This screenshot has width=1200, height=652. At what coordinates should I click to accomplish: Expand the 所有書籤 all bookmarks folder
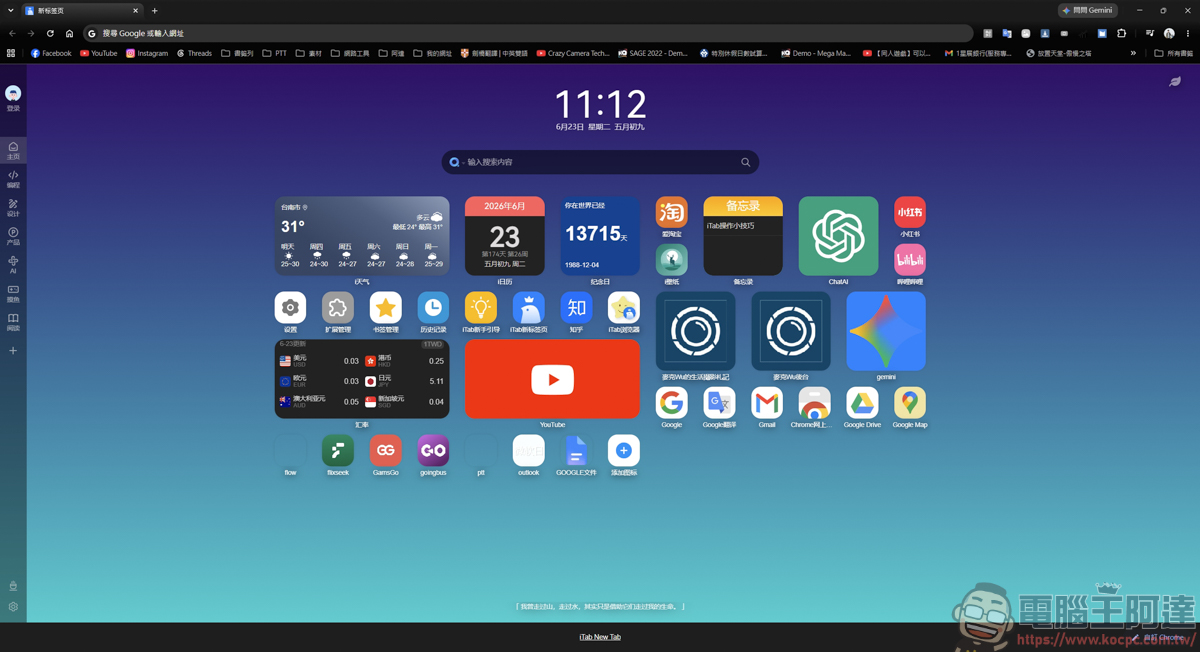coord(1174,53)
